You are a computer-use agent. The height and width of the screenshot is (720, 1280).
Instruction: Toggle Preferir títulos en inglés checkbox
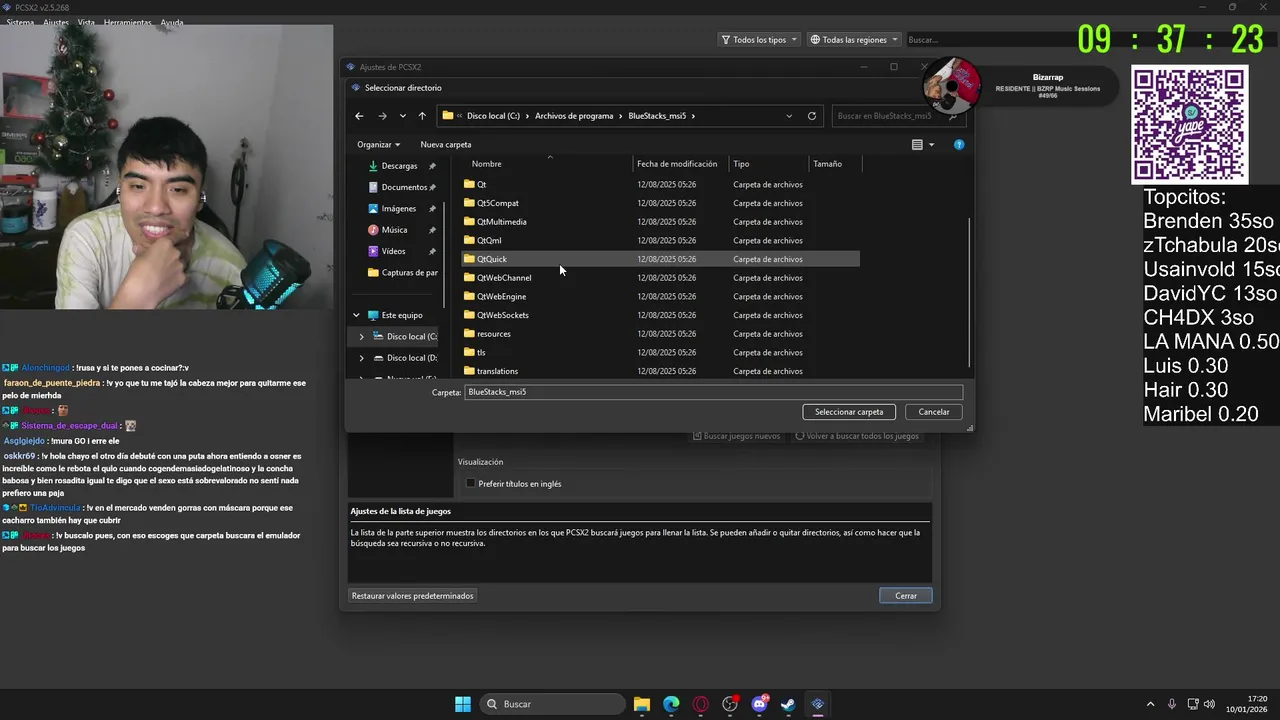[471, 484]
